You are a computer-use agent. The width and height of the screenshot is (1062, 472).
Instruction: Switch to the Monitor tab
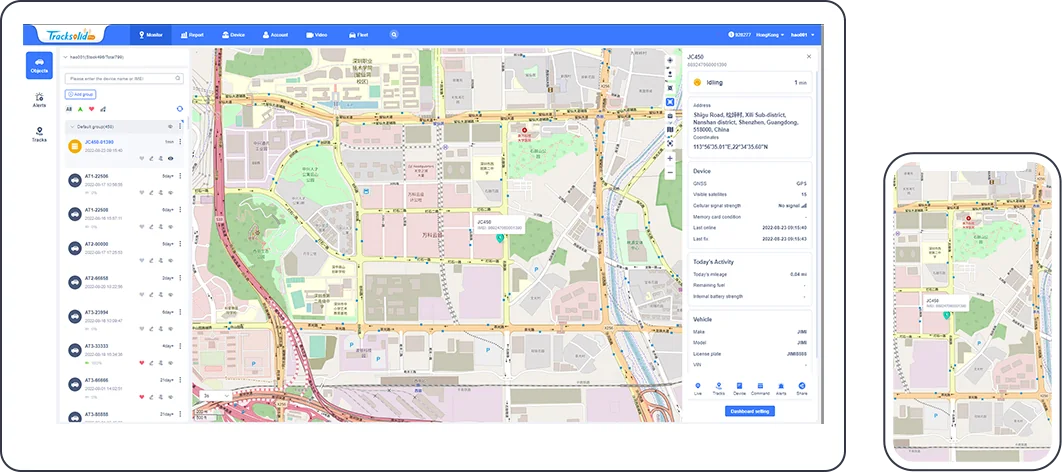pyautogui.click(x=150, y=35)
